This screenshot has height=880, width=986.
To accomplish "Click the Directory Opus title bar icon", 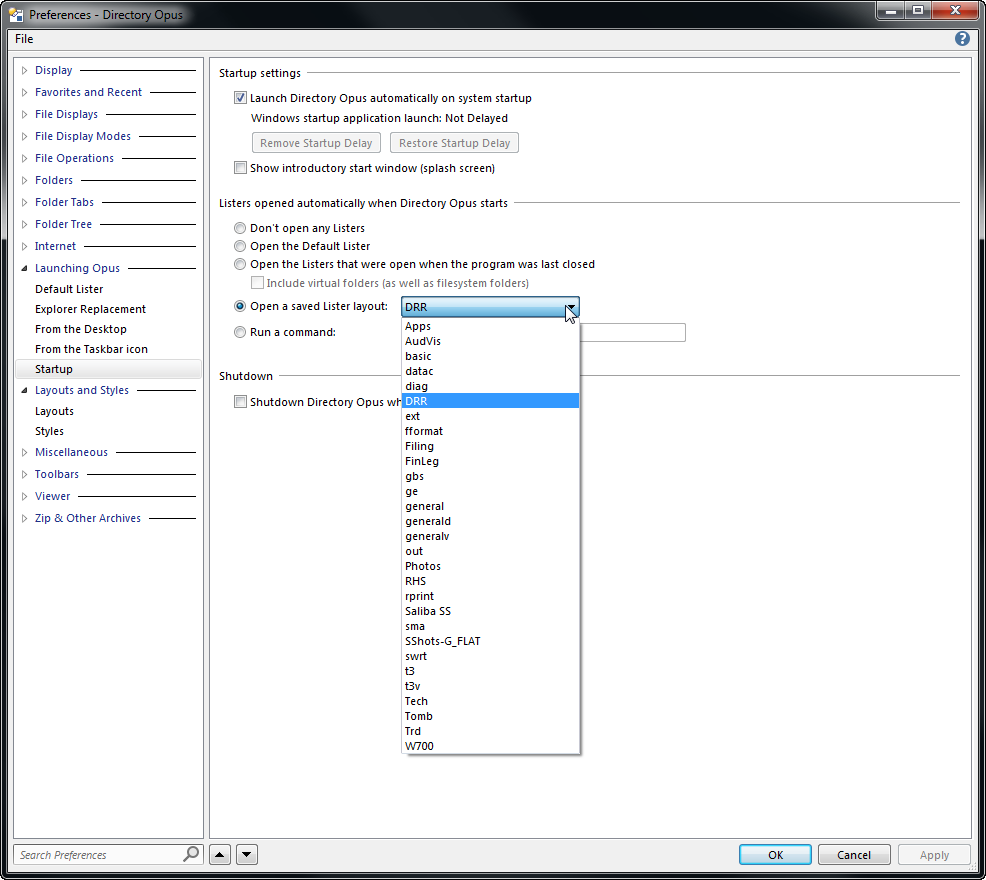I will [x=16, y=14].
